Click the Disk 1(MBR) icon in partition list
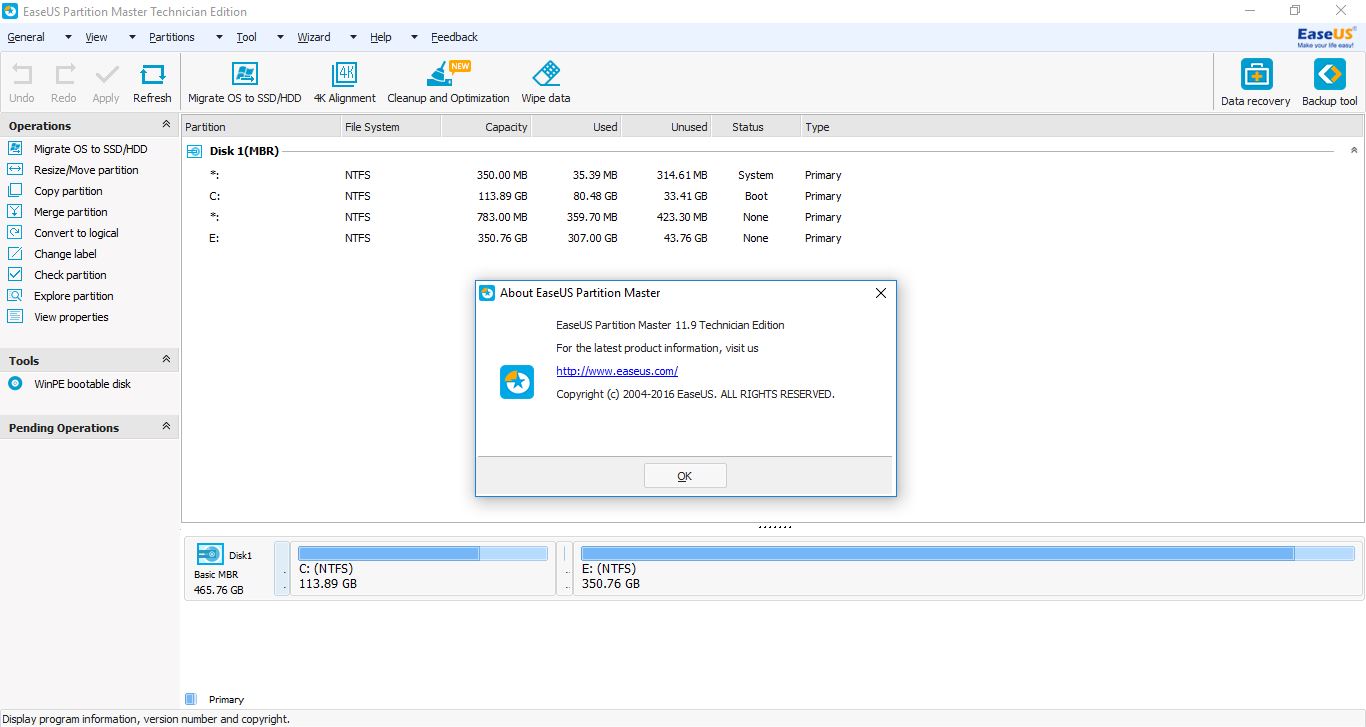This screenshot has height=727, width=1366. (194, 151)
